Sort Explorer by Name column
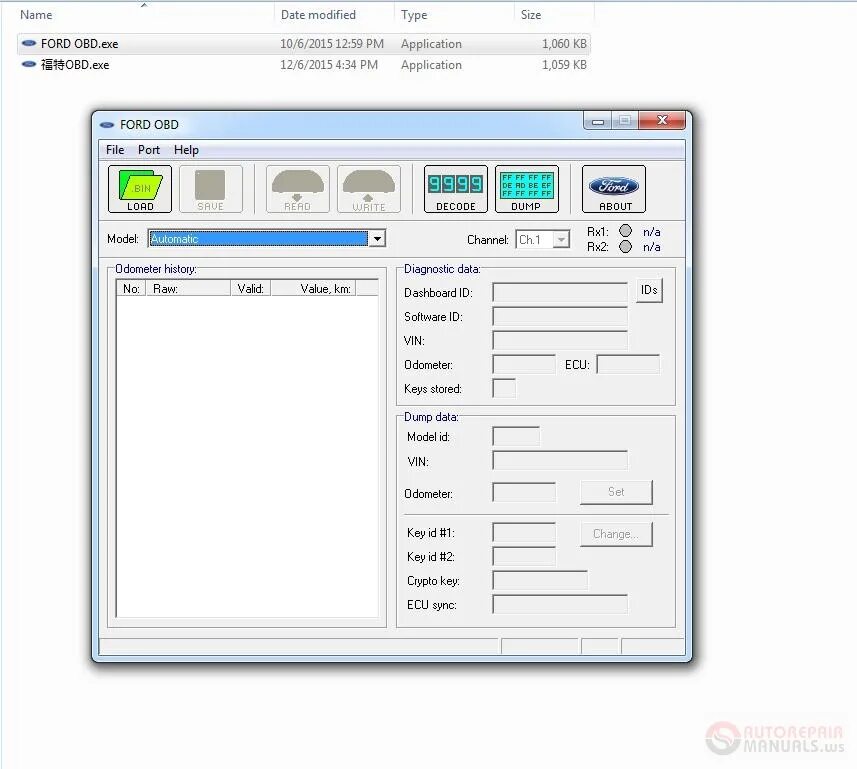The height and width of the screenshot is (769, 857). 36,15
